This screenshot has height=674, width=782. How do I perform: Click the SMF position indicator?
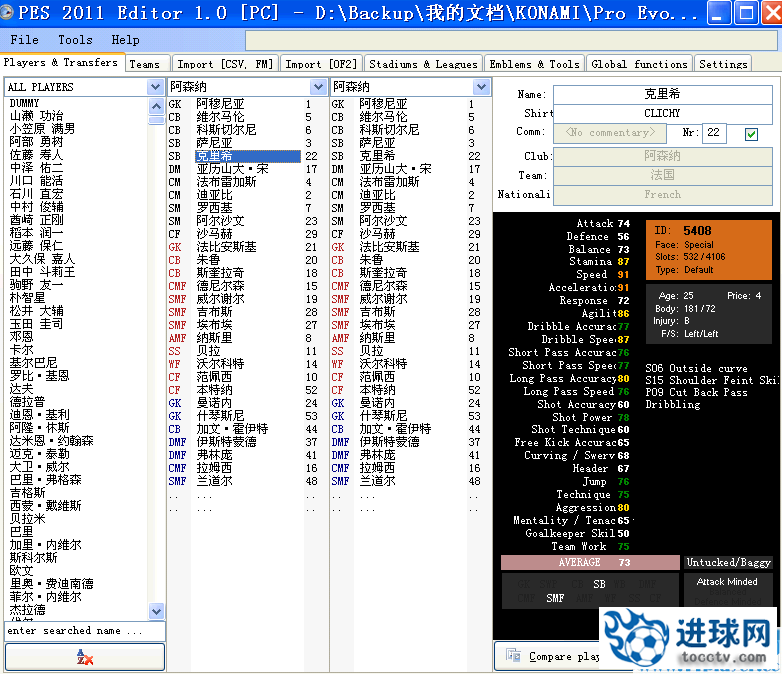pyautogui.click(x=555, y=598)
